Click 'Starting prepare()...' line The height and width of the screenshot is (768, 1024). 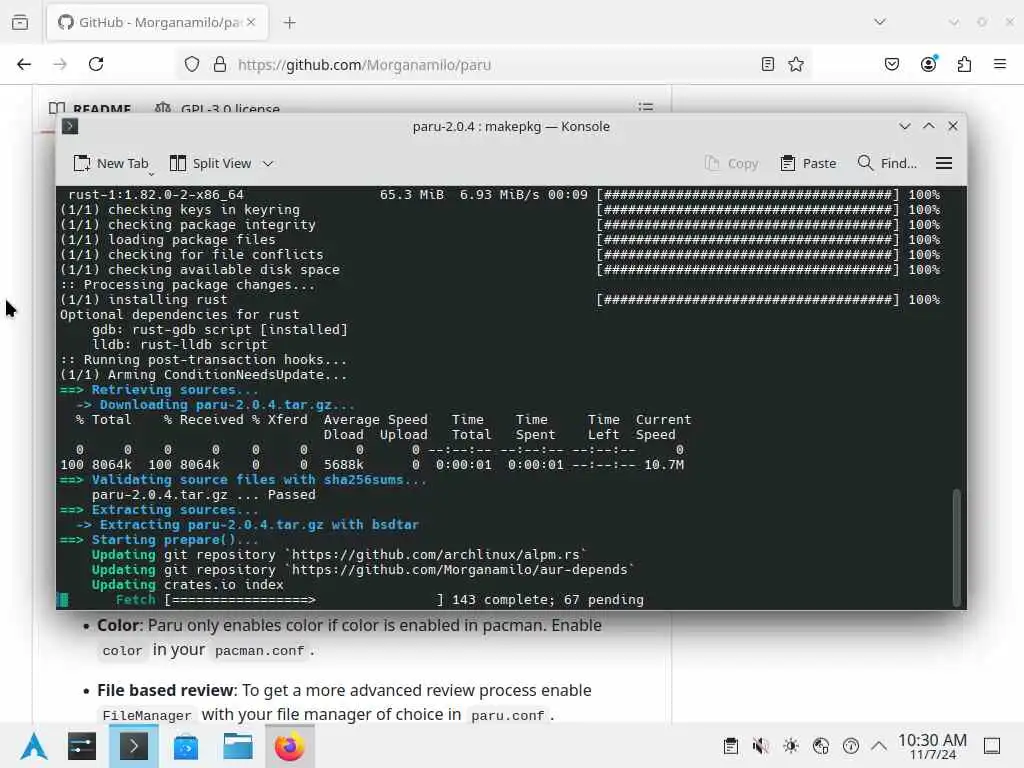(159, 539)
